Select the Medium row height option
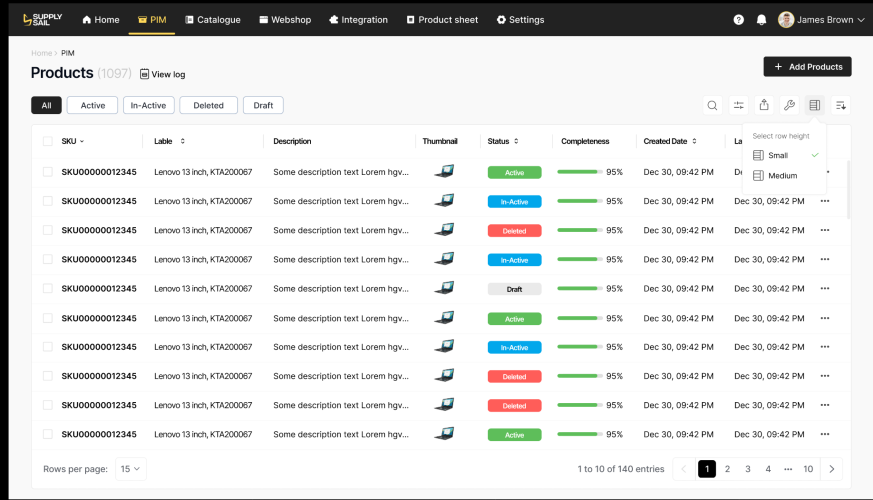Image resolution: width=873 pixels, height=500 pixels. pyautogui.click(x=784, y=175)
